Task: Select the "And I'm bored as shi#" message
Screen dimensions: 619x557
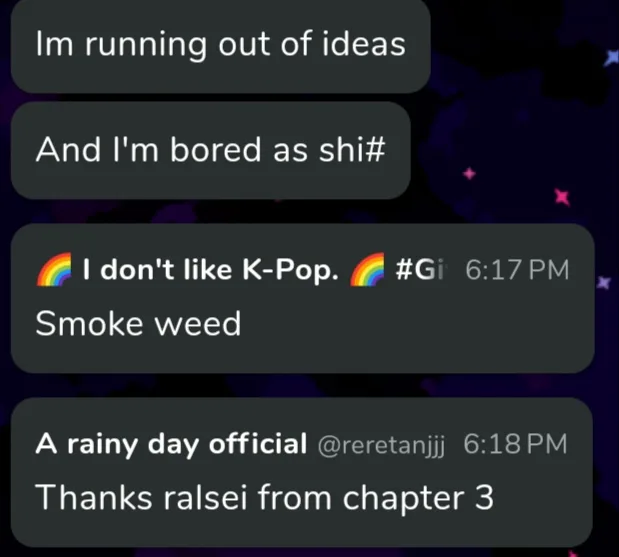Action: (210, 150)
